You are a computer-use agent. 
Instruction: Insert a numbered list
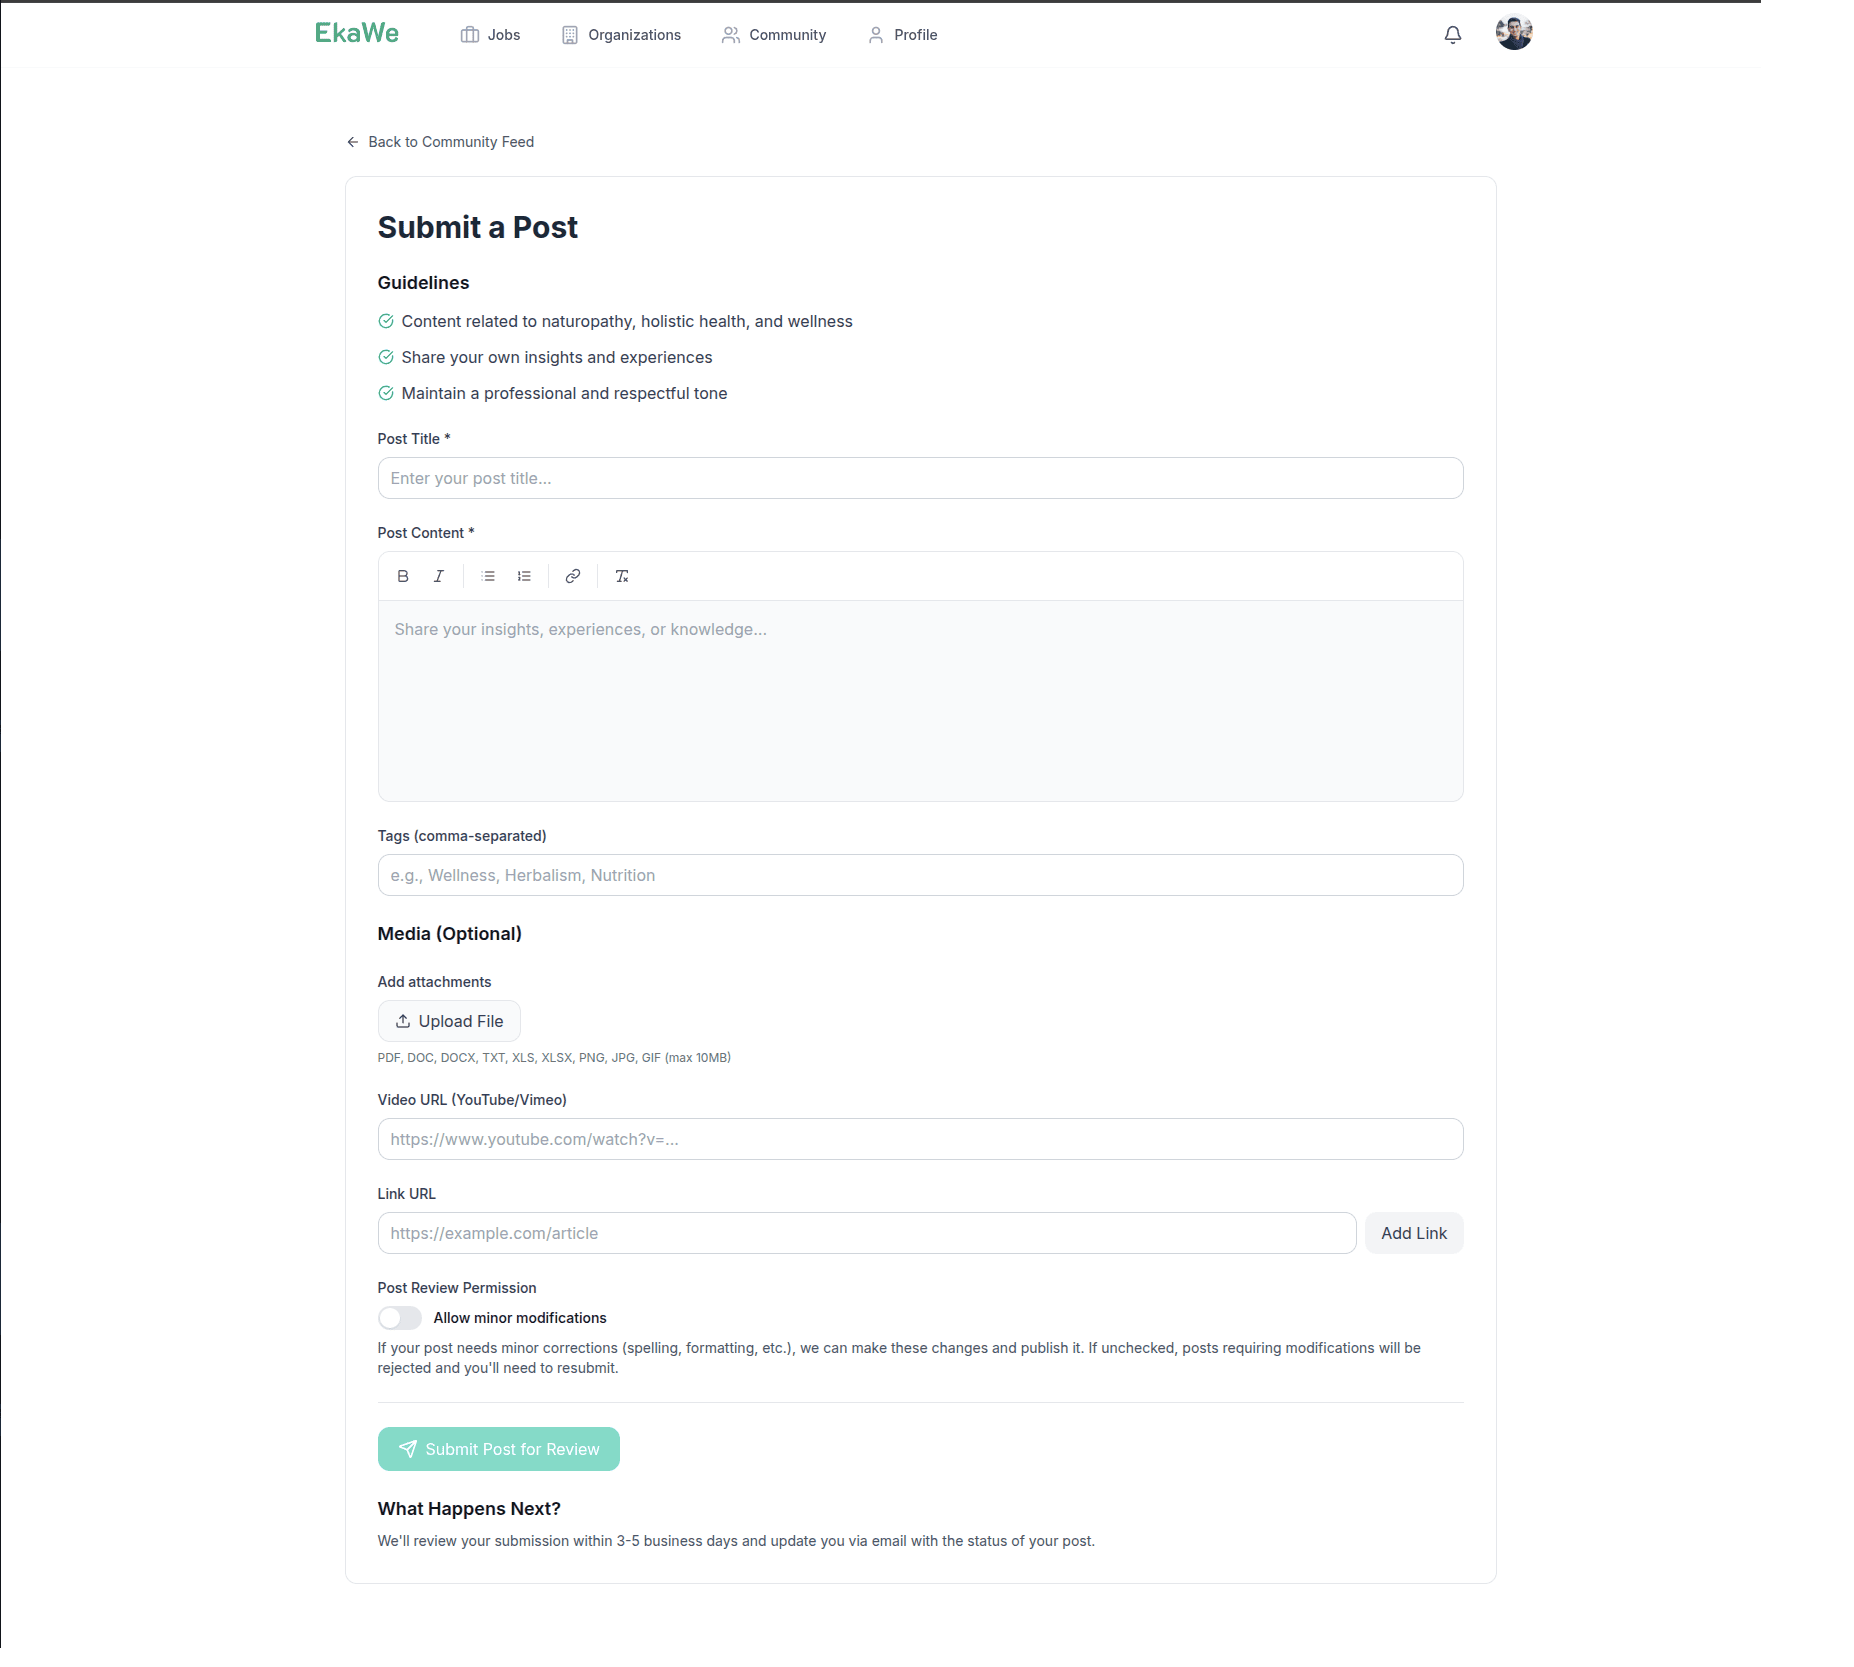point(523,576)
